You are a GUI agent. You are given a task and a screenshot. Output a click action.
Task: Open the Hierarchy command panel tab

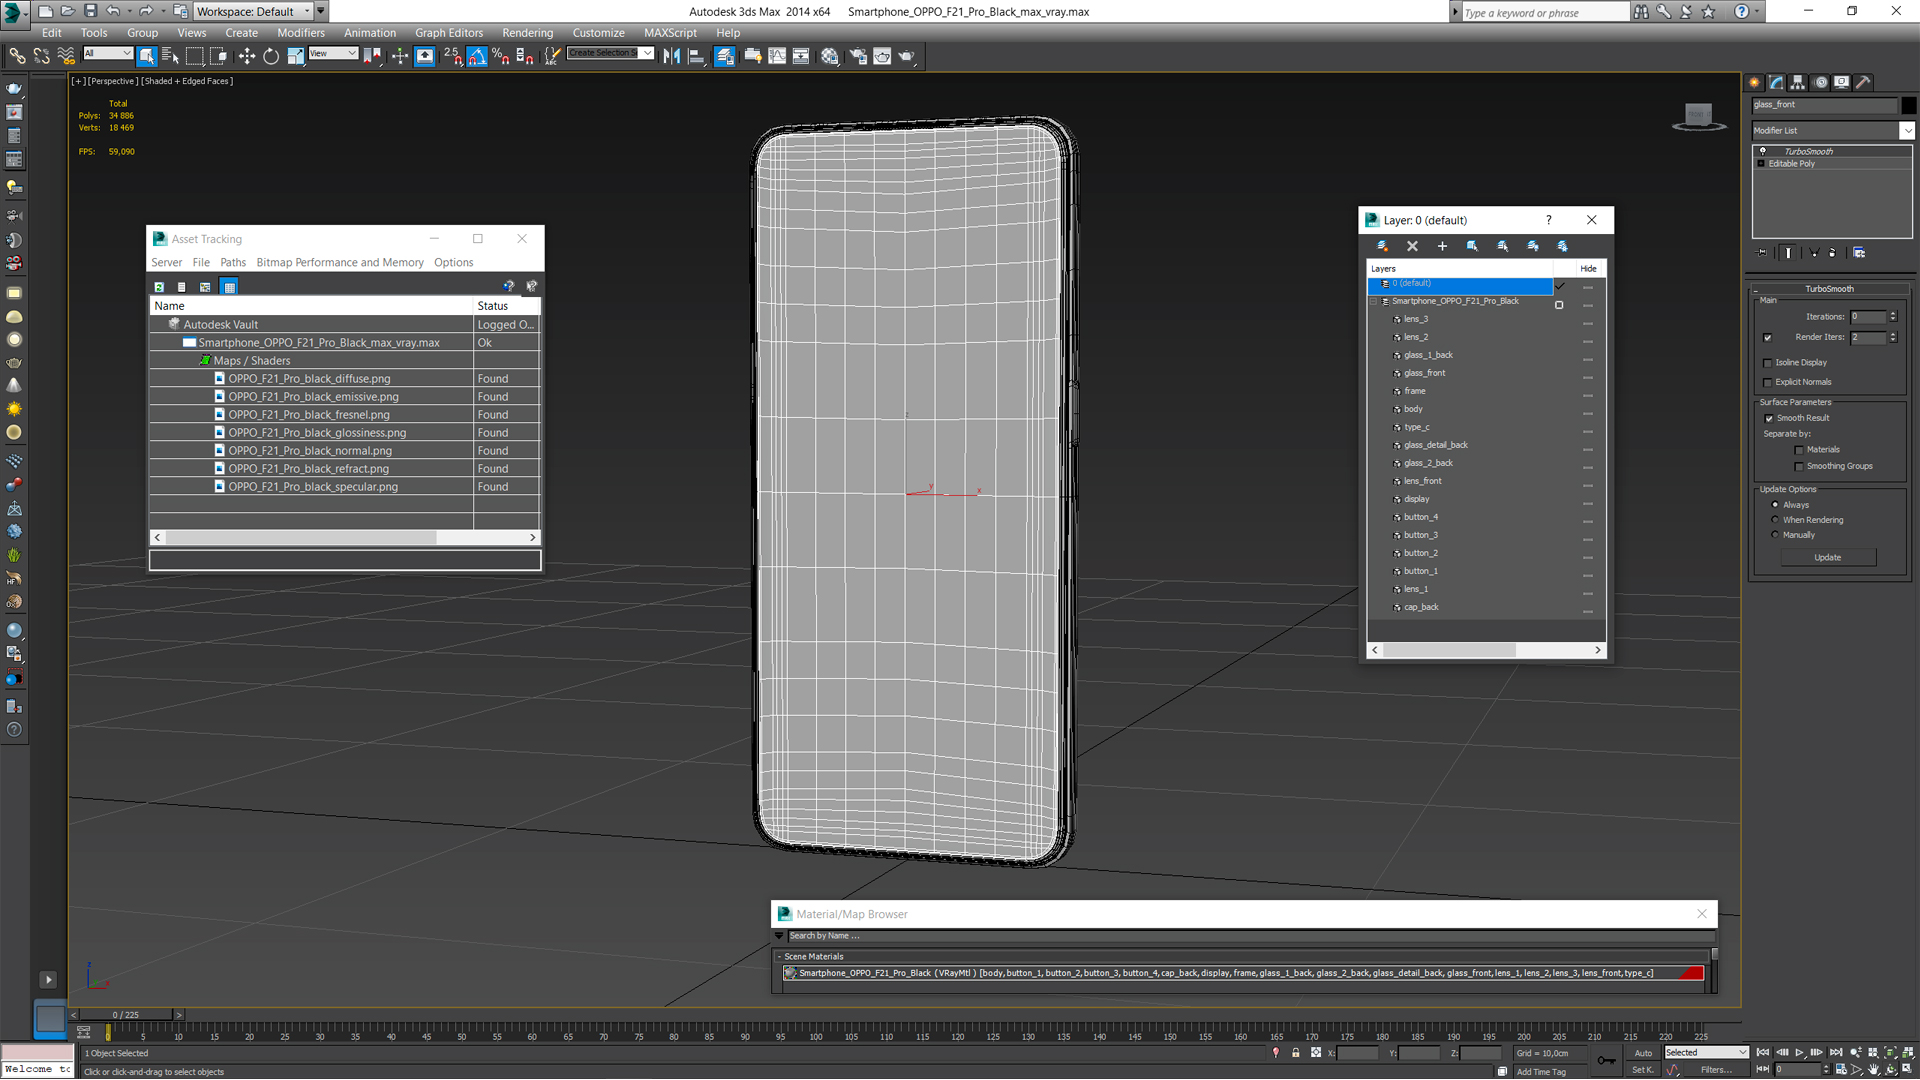coord(1798,83)
